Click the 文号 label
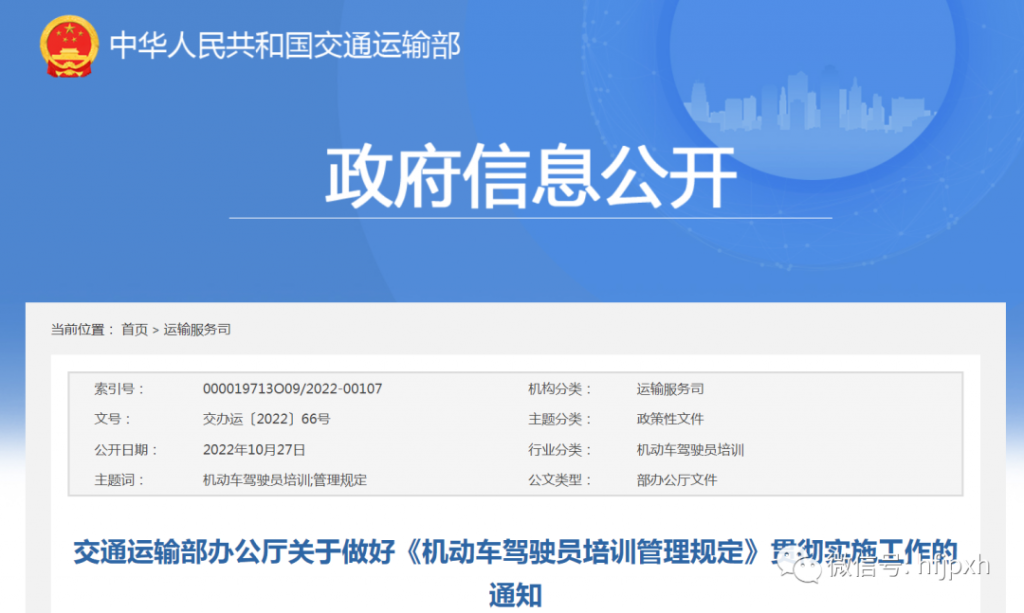This screenshot has width=1024, height=613. tap(112, 419)
